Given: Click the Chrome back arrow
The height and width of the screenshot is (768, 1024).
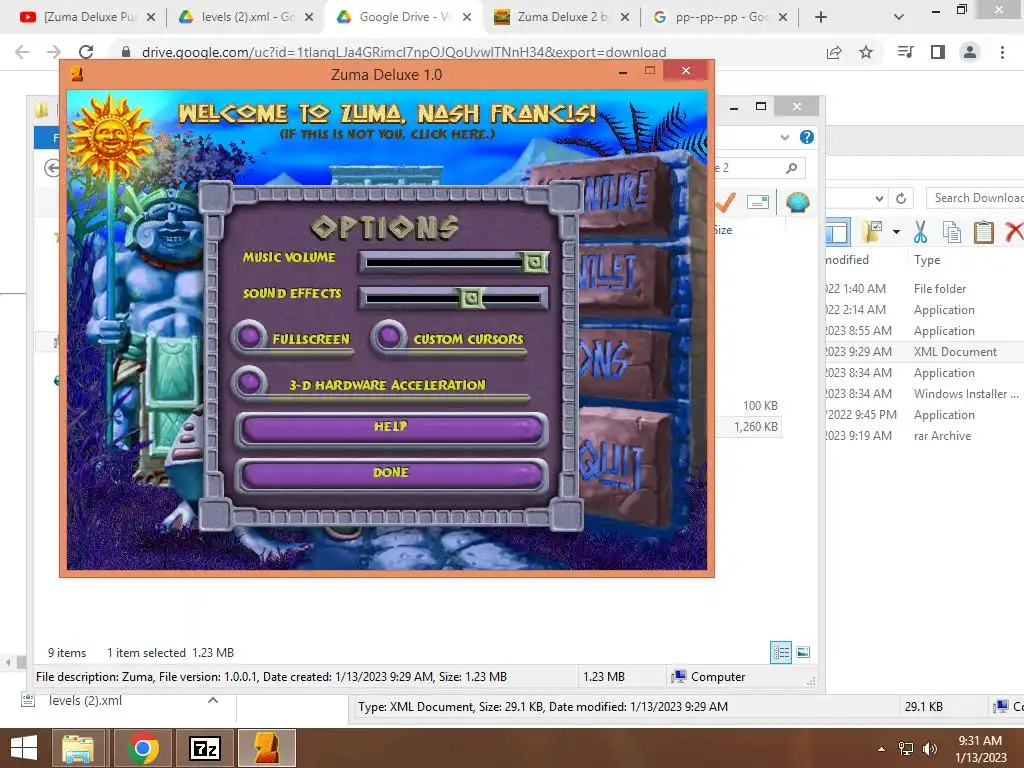Looking at the screenshot, I should click(x=22, y=52).
